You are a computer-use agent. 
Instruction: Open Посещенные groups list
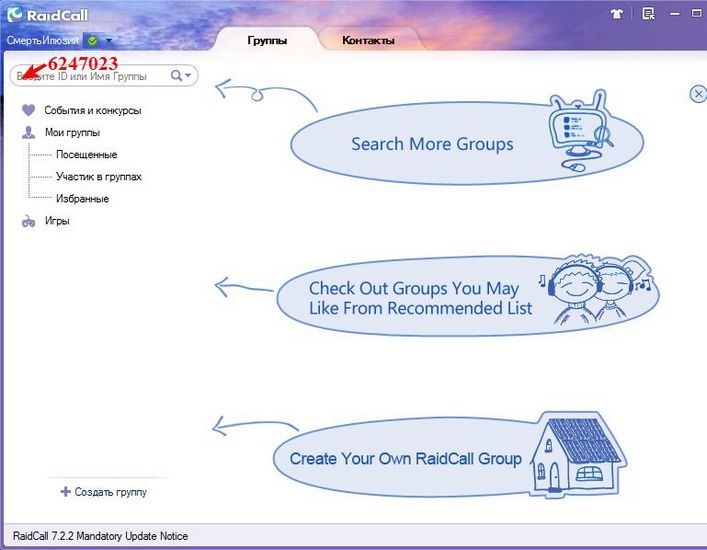[x=87, y=154]
